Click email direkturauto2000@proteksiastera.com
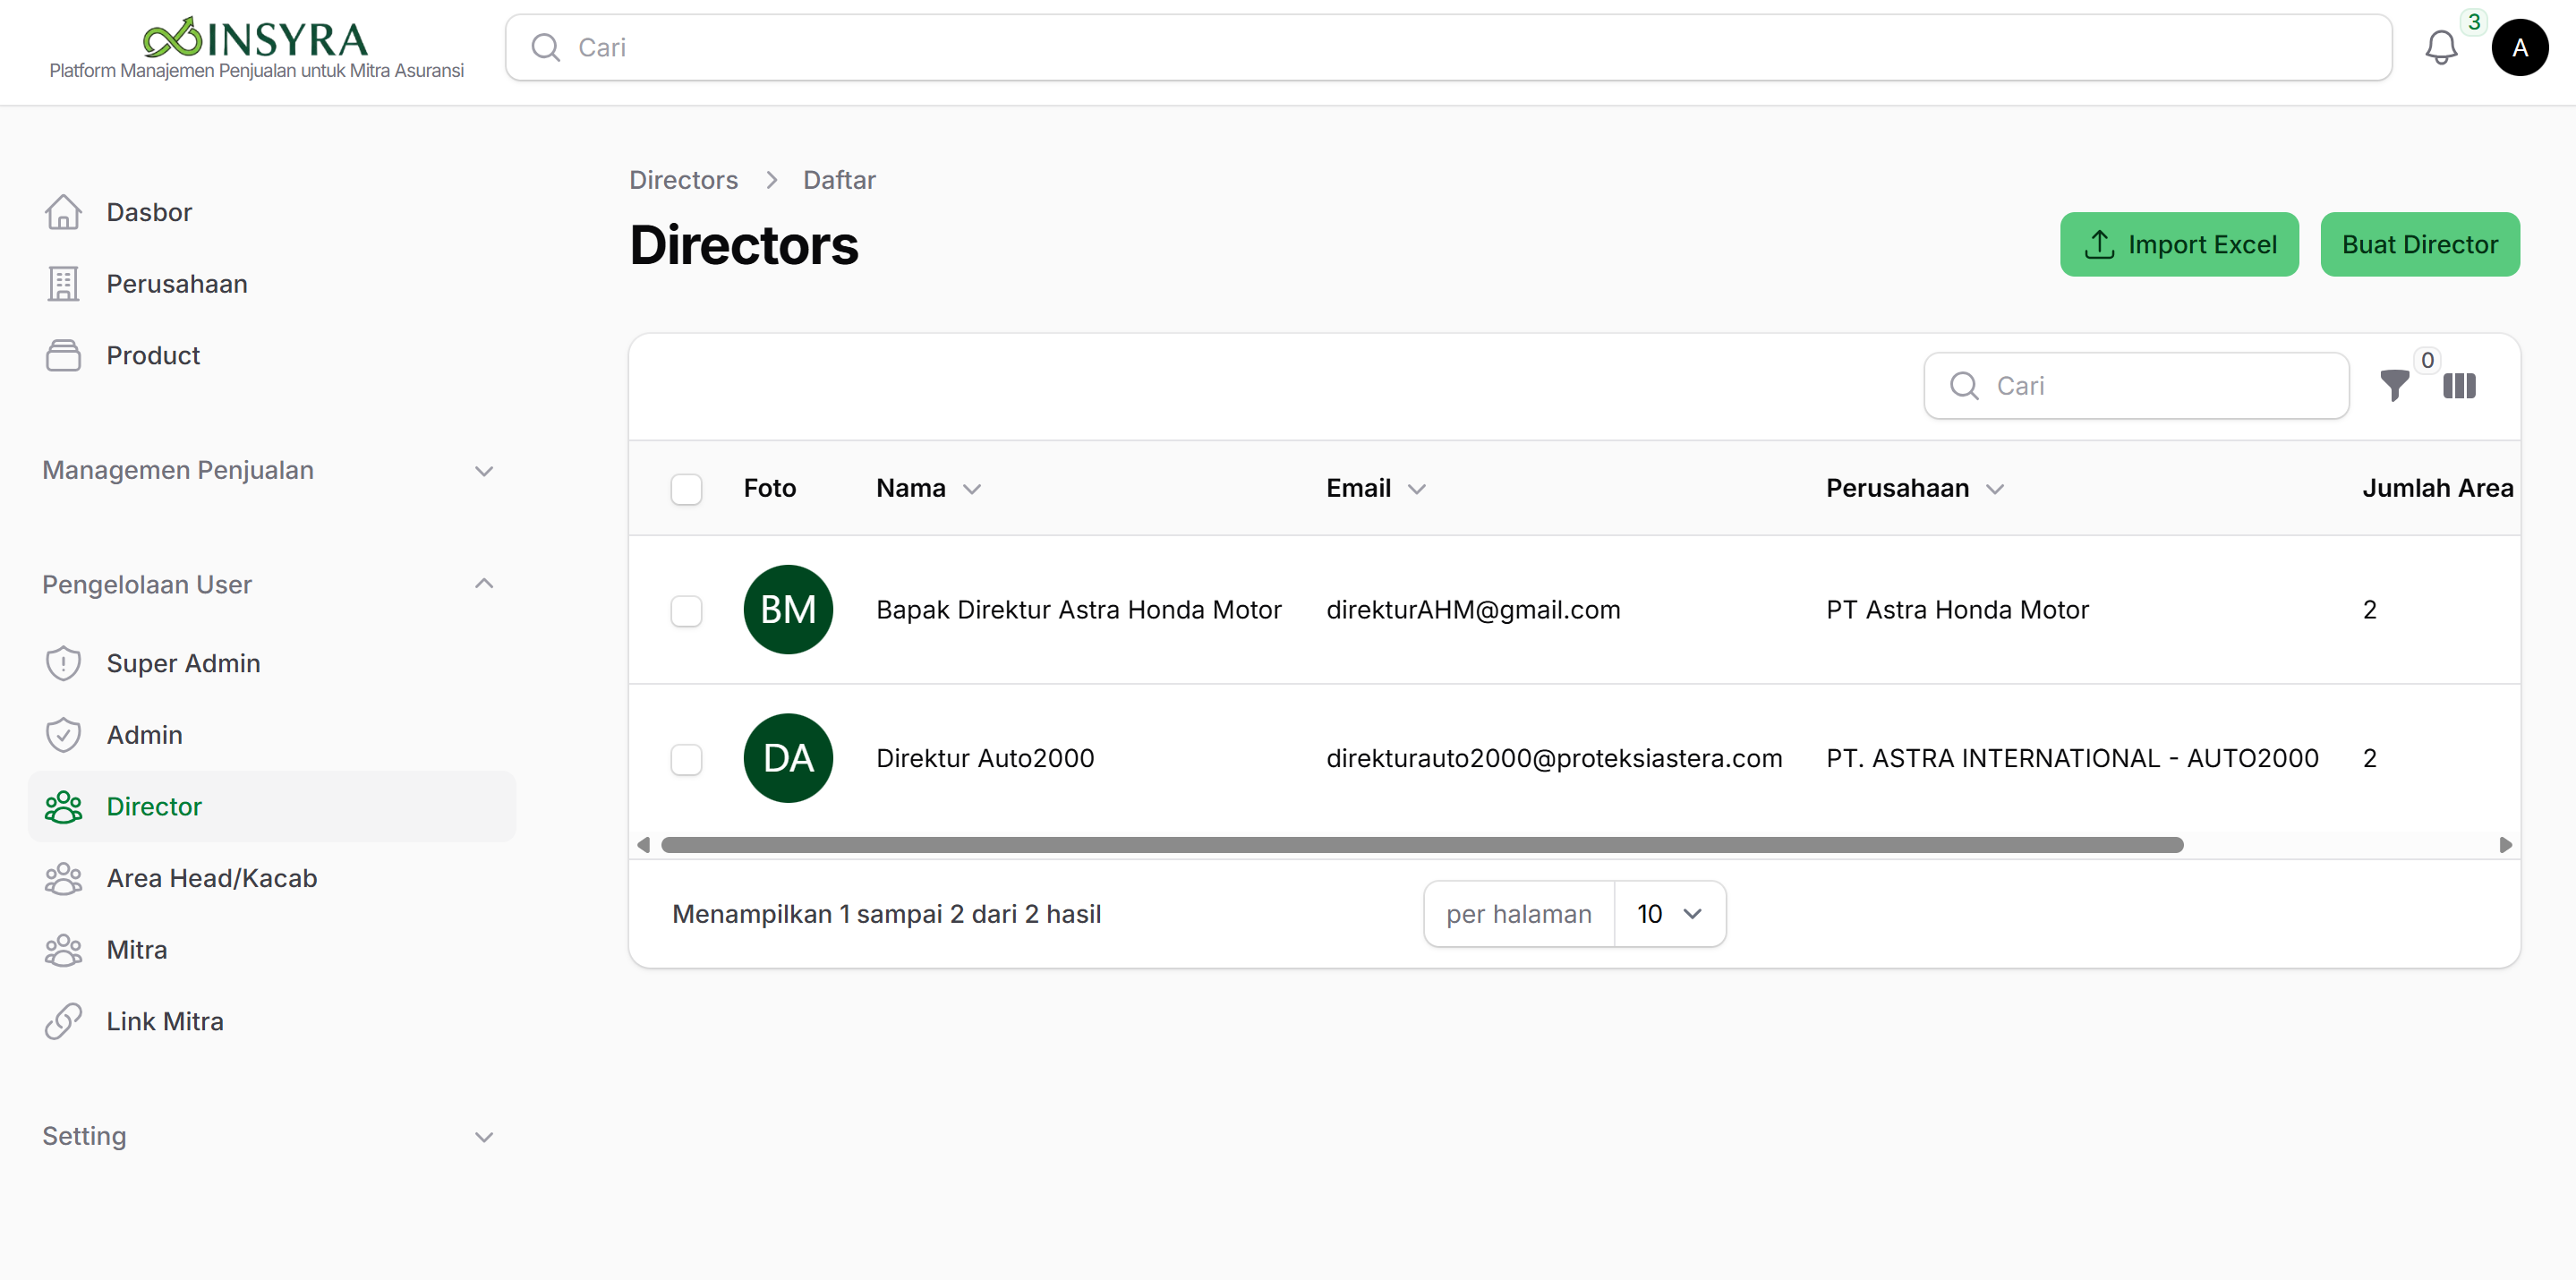The height and width of the screenshot is (1280, 2576). (x=1554, y=758)
